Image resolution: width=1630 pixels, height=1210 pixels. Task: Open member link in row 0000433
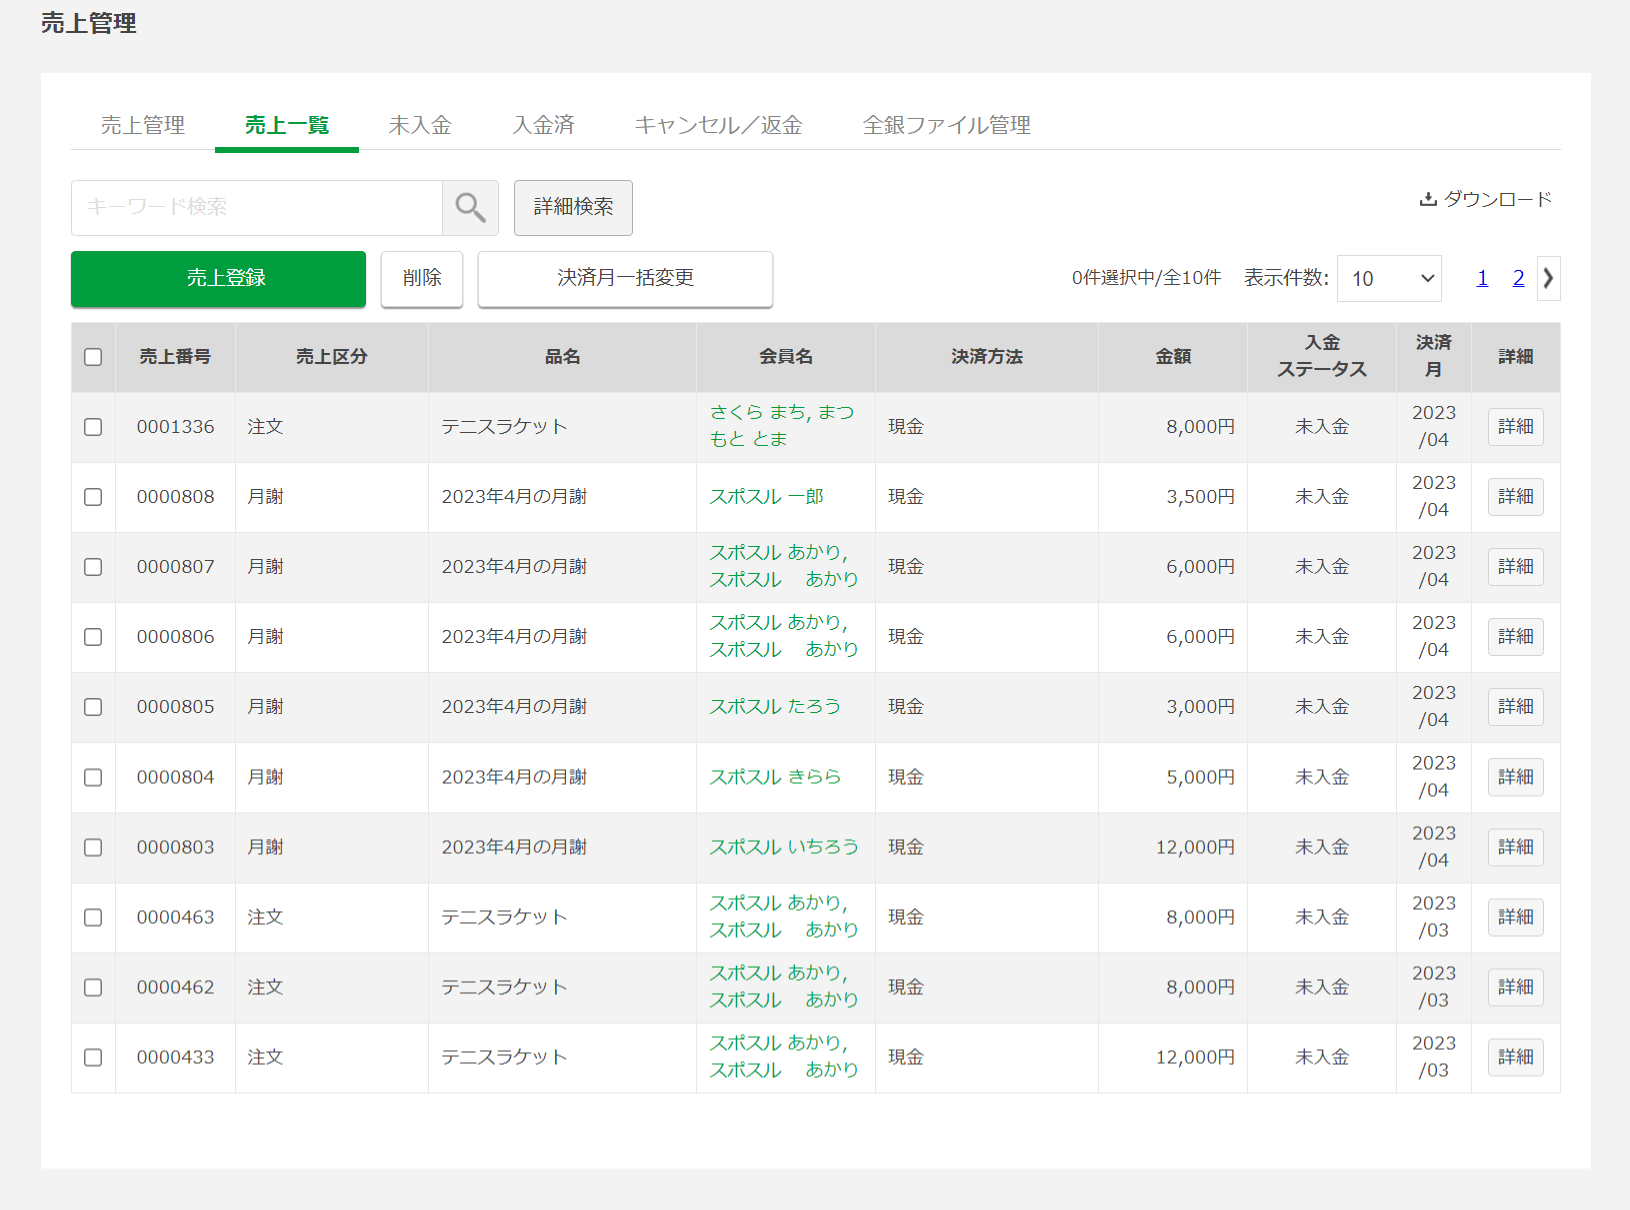tap(784, 1056)
